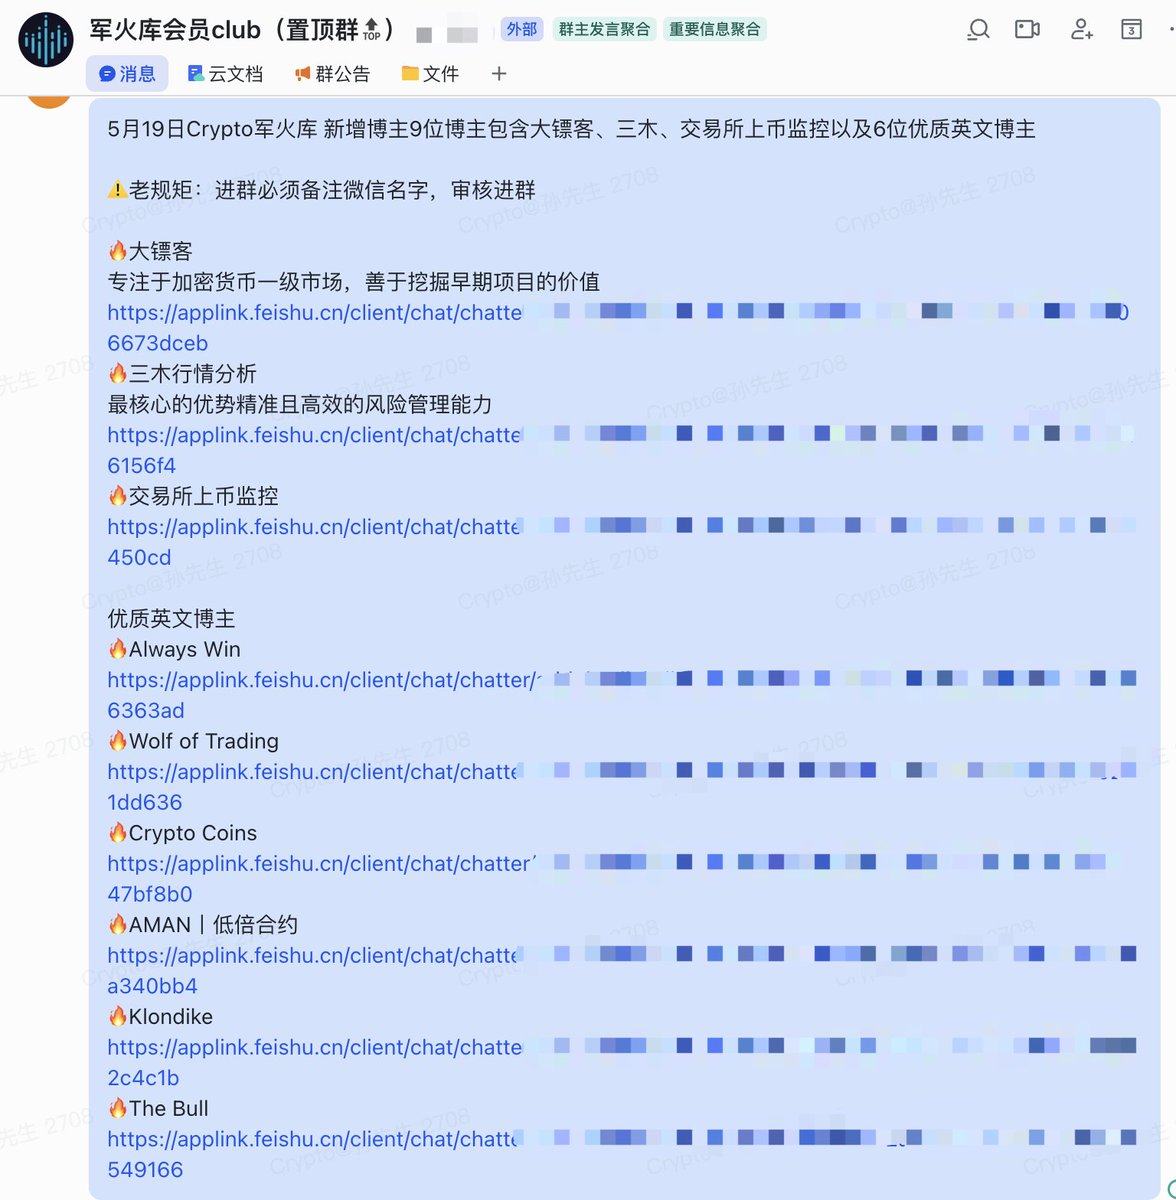Image resolution: width=1176 pixels, height=1200 pixels.
Task: Start a video meeting with camera icon
Action: pyautogui.click(x=1027, y=29)
